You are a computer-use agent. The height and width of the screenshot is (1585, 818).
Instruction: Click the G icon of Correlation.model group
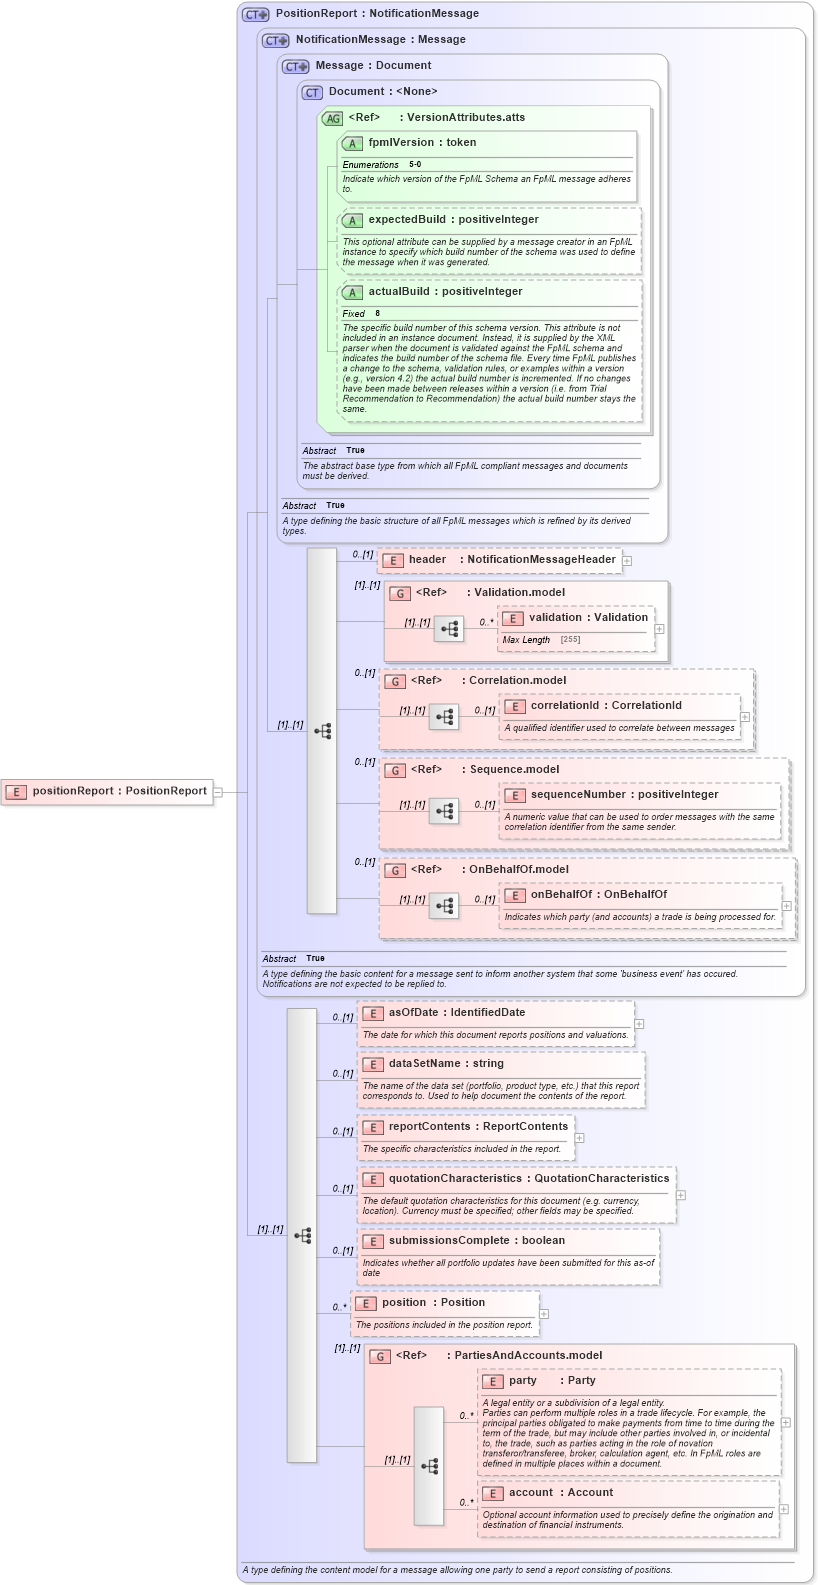click(394, 681)
